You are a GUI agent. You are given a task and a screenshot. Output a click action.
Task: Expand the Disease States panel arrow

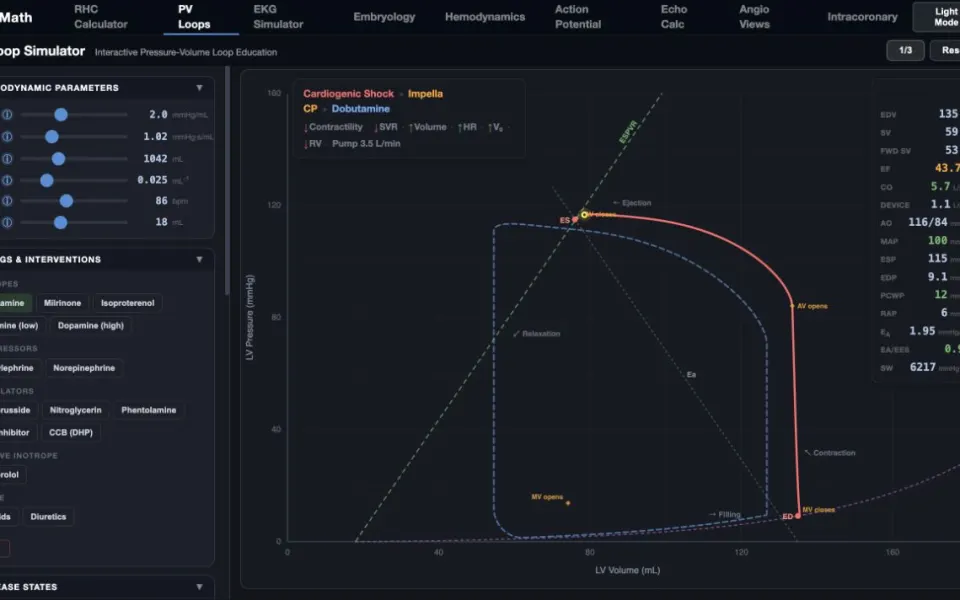[199, 587]
